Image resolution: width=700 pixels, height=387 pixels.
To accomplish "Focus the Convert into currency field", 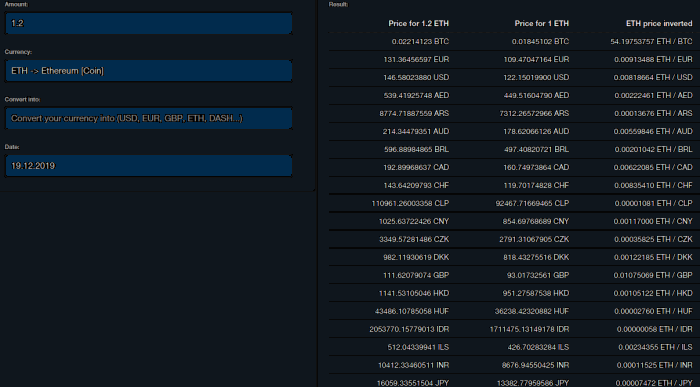I will pos(149,118).
